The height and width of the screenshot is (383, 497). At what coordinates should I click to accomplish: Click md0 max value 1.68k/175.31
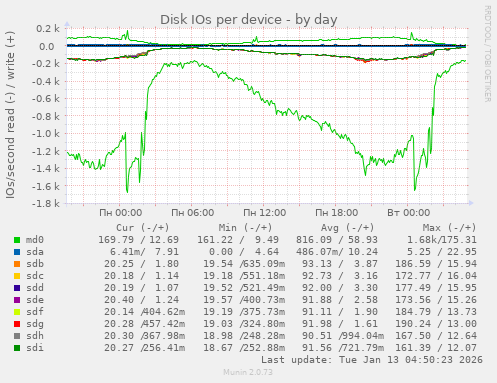(x=442, y=240)
